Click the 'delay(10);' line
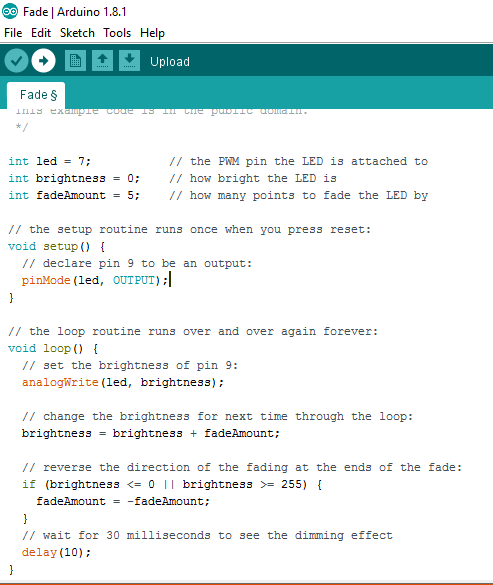Image resolution: width=493 pixels, height=585 pixels. 56,552
